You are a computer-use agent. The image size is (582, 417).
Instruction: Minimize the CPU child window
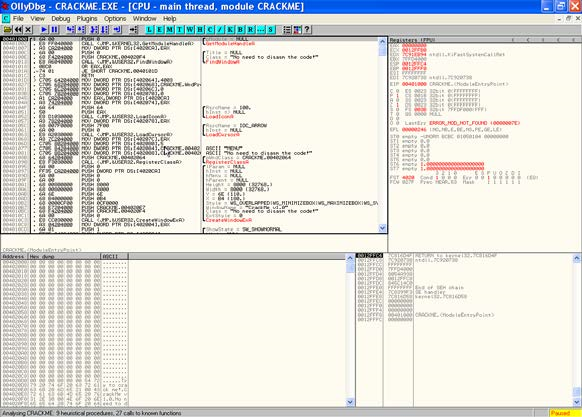coord(560,19)
